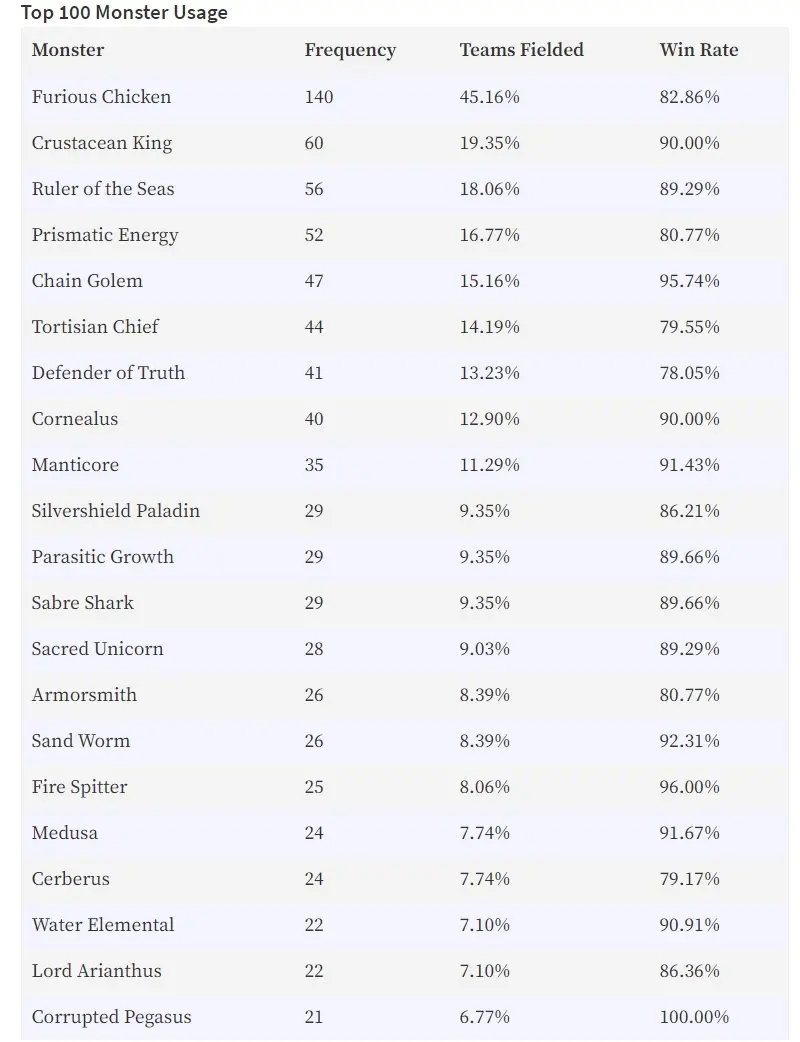Click the Crustacean King row name
The image size is (800, 1042).
102,144
